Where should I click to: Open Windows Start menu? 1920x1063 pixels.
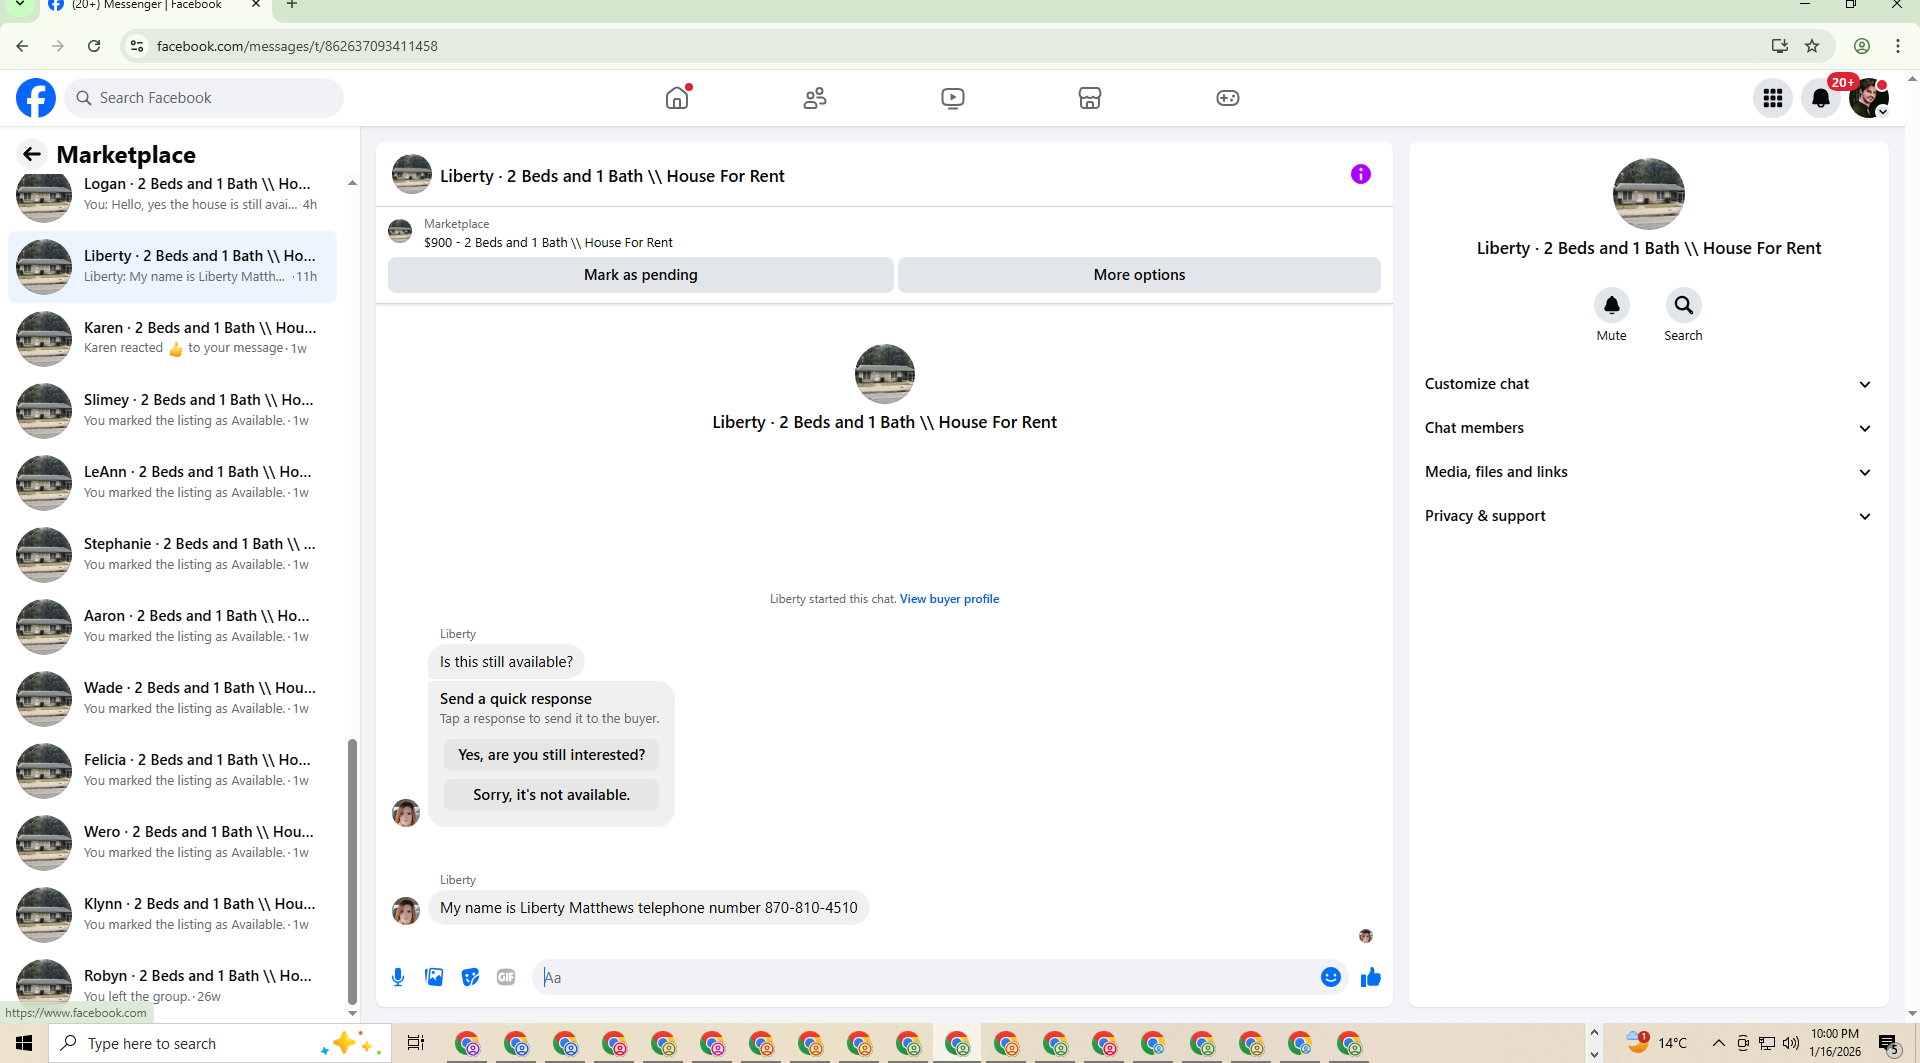(24, 1043)
